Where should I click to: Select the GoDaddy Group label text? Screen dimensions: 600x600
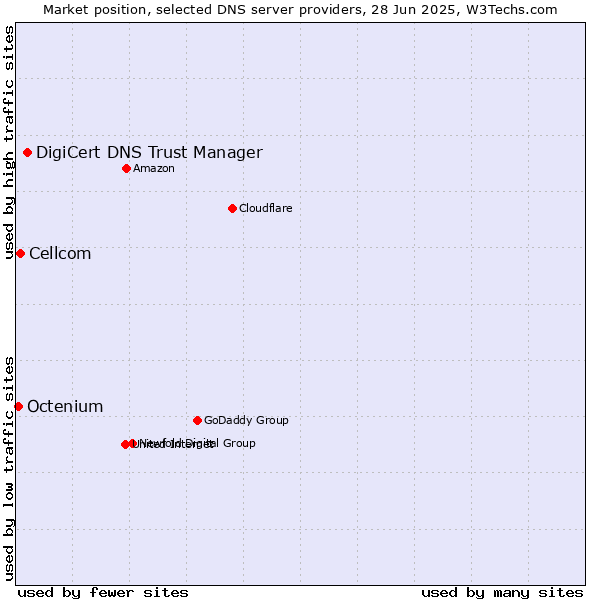[x=246, y=420]
